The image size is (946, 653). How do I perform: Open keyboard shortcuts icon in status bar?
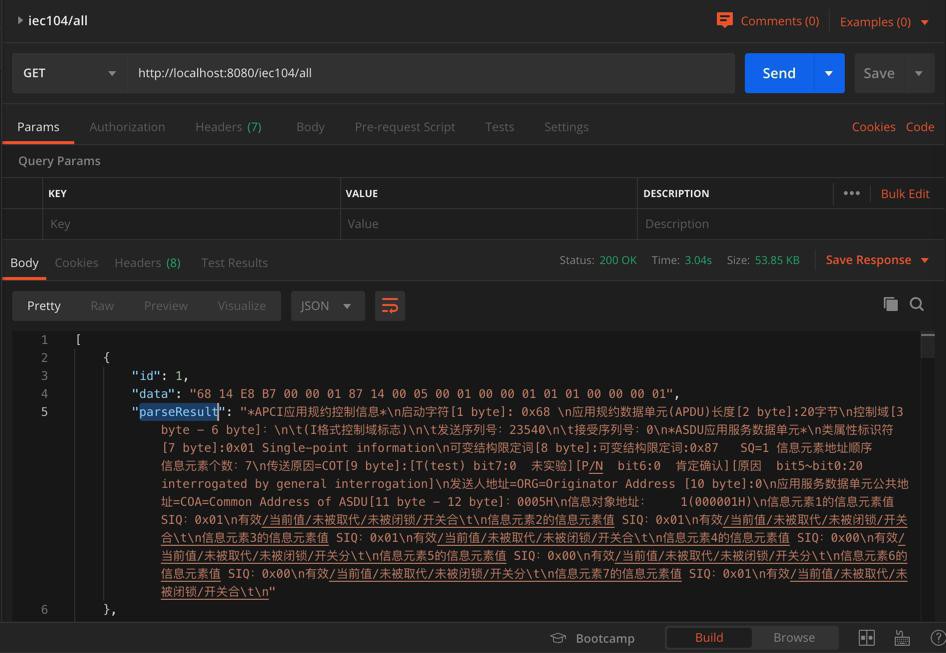click(x=902, y=638)
